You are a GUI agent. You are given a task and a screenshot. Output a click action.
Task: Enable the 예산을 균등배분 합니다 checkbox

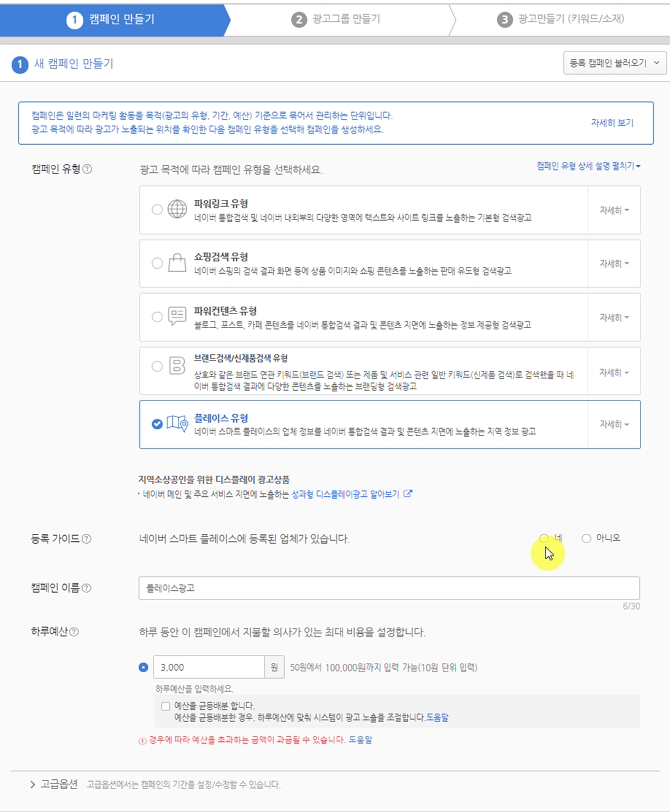point(166,706)
